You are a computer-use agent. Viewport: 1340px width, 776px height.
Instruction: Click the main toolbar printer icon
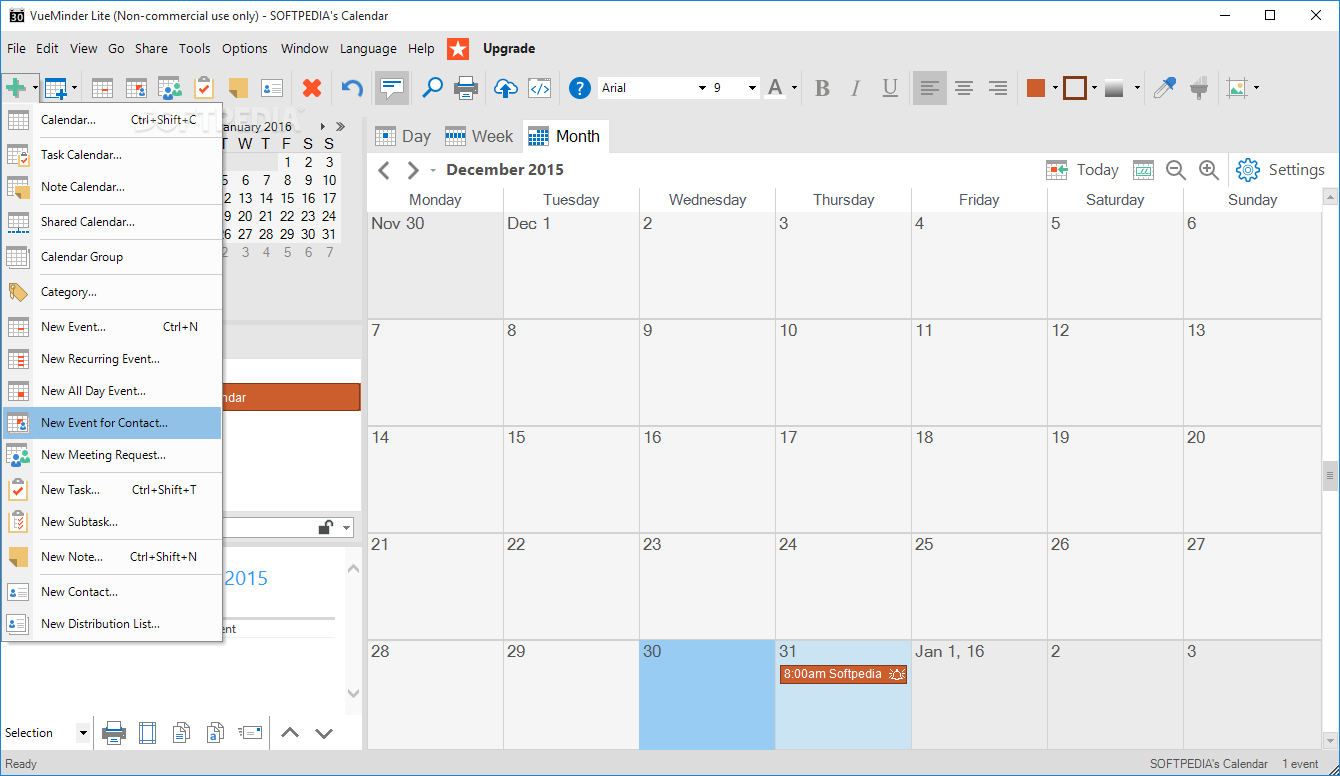coord(466,88)
